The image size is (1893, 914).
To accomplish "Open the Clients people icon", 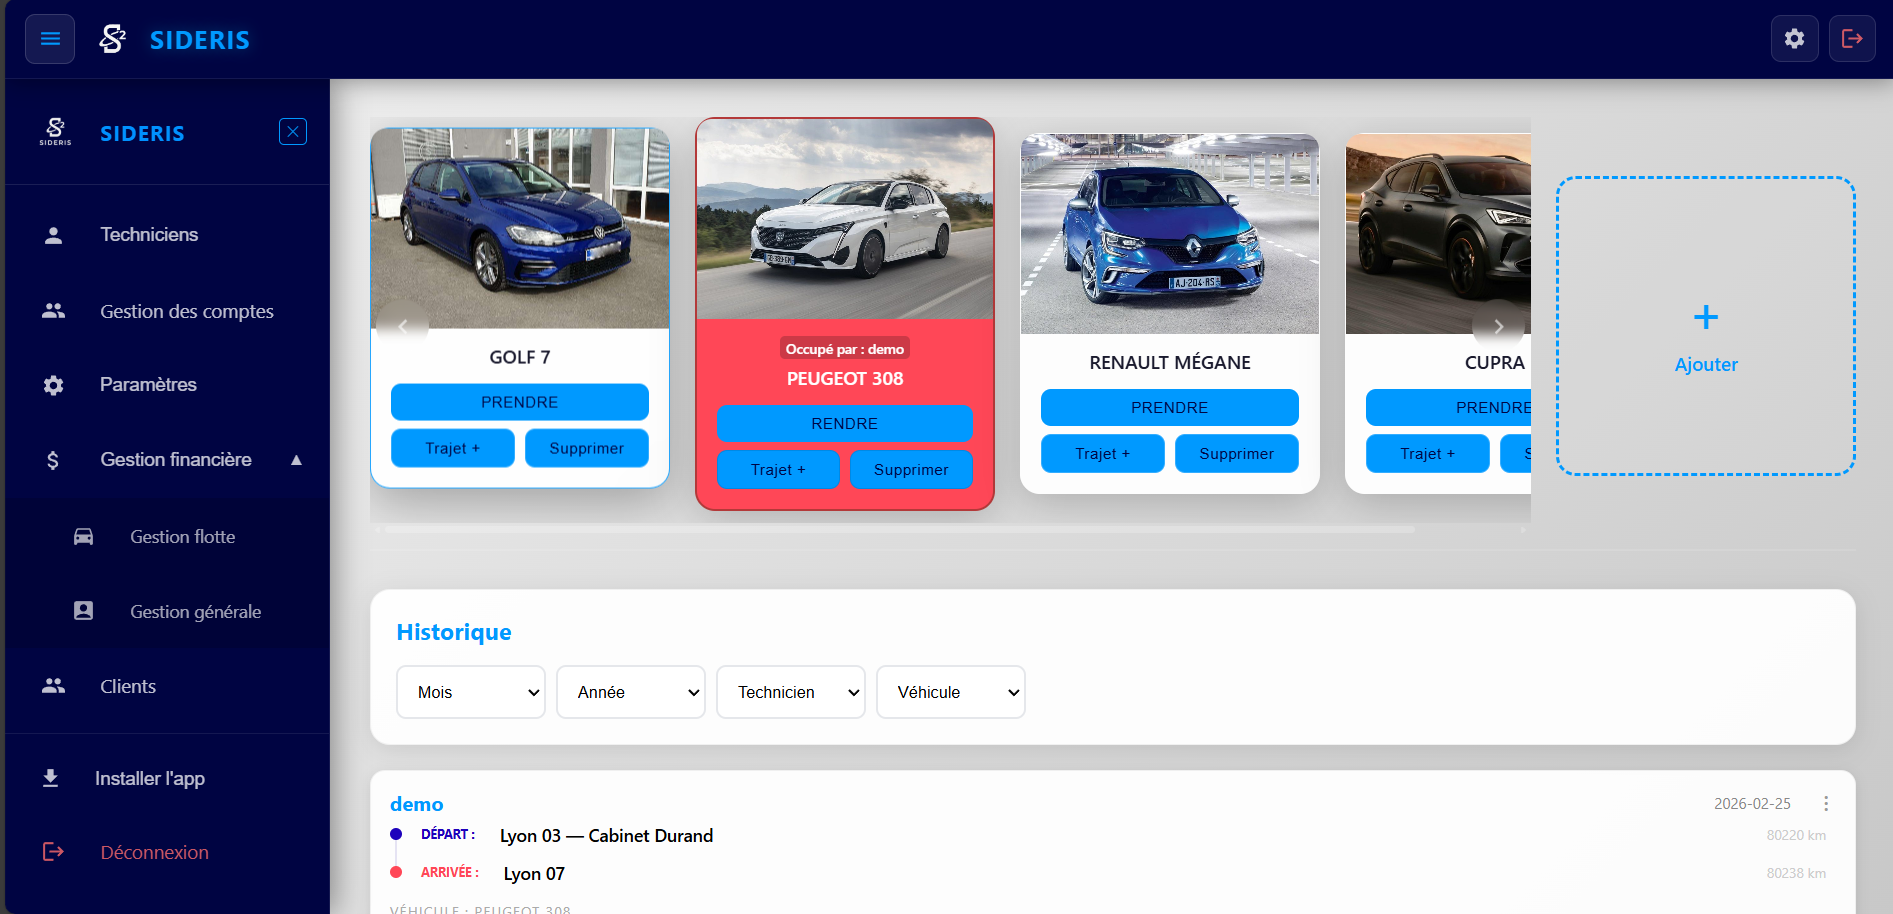I will 52,686.
